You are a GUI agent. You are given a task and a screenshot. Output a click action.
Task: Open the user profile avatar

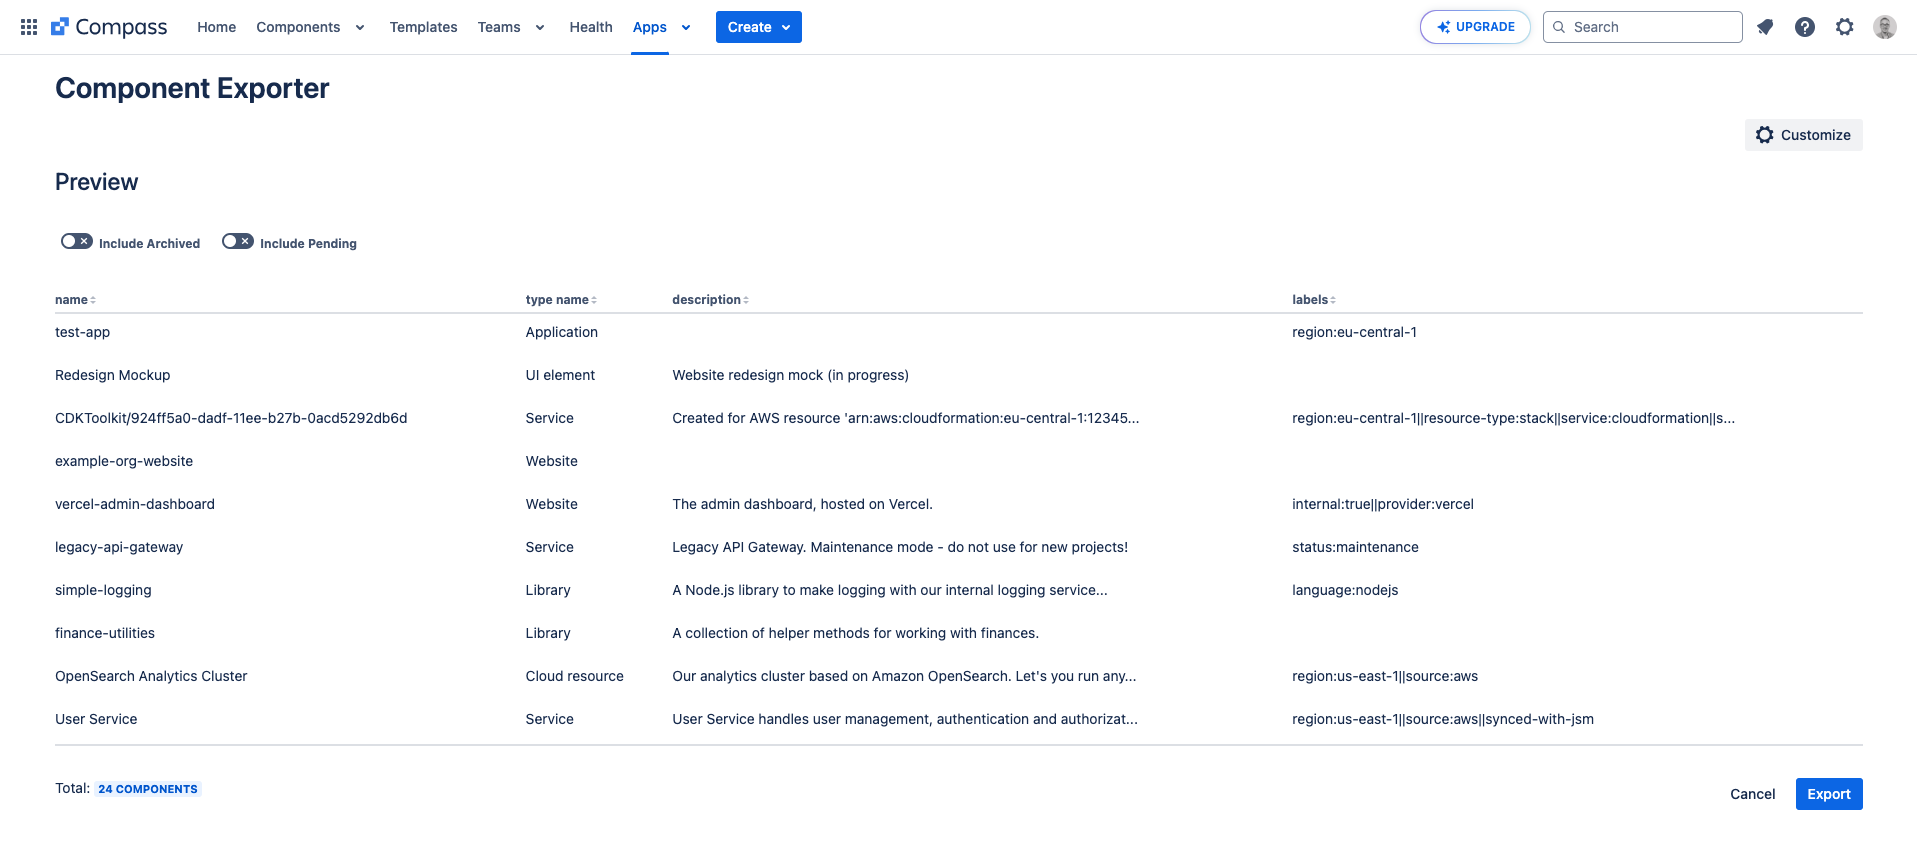(1885, 27)
